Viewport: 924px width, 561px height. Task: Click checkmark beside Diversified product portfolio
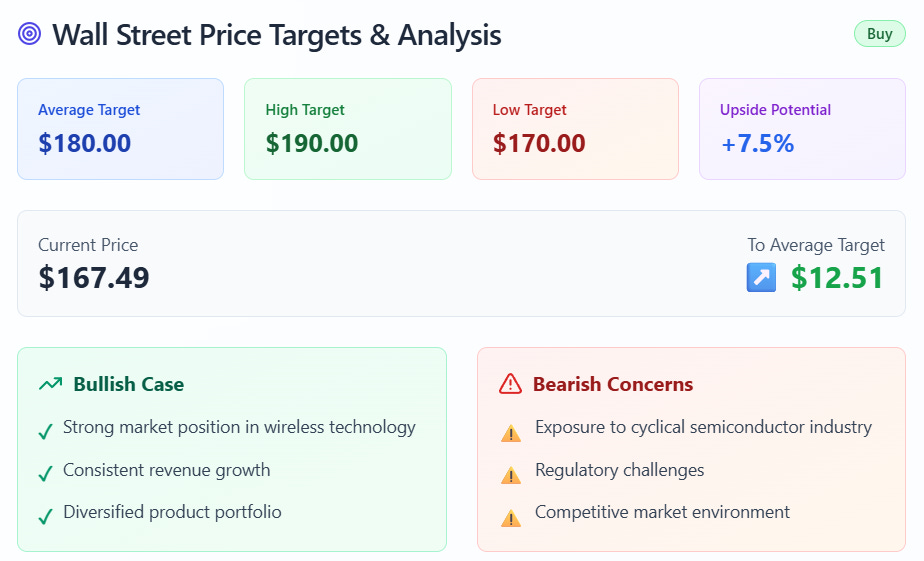45,517
